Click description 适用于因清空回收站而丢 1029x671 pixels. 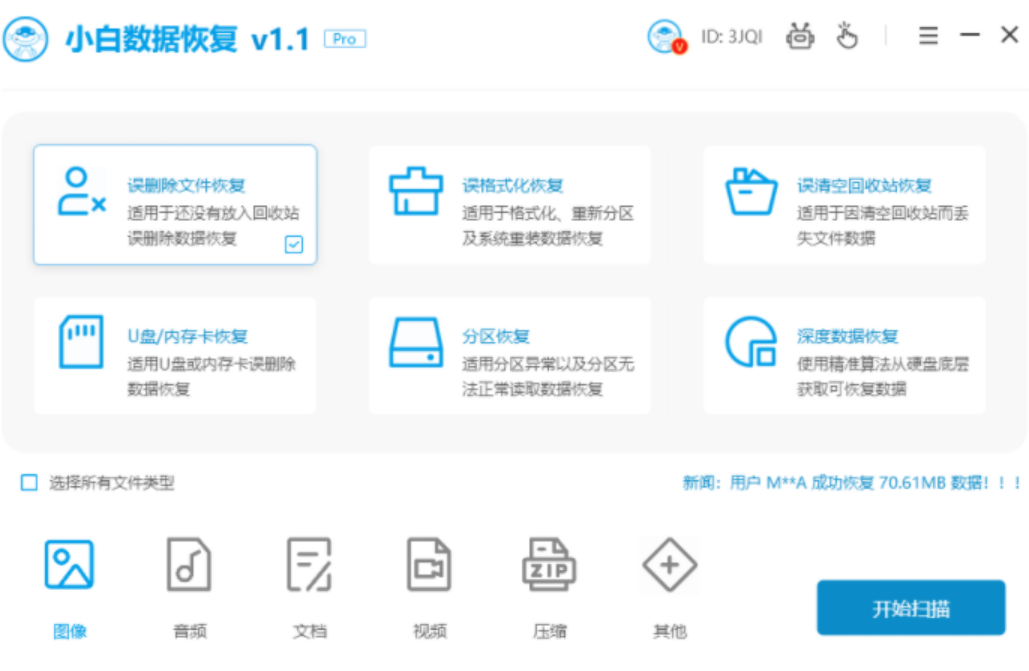pos(883,213)
